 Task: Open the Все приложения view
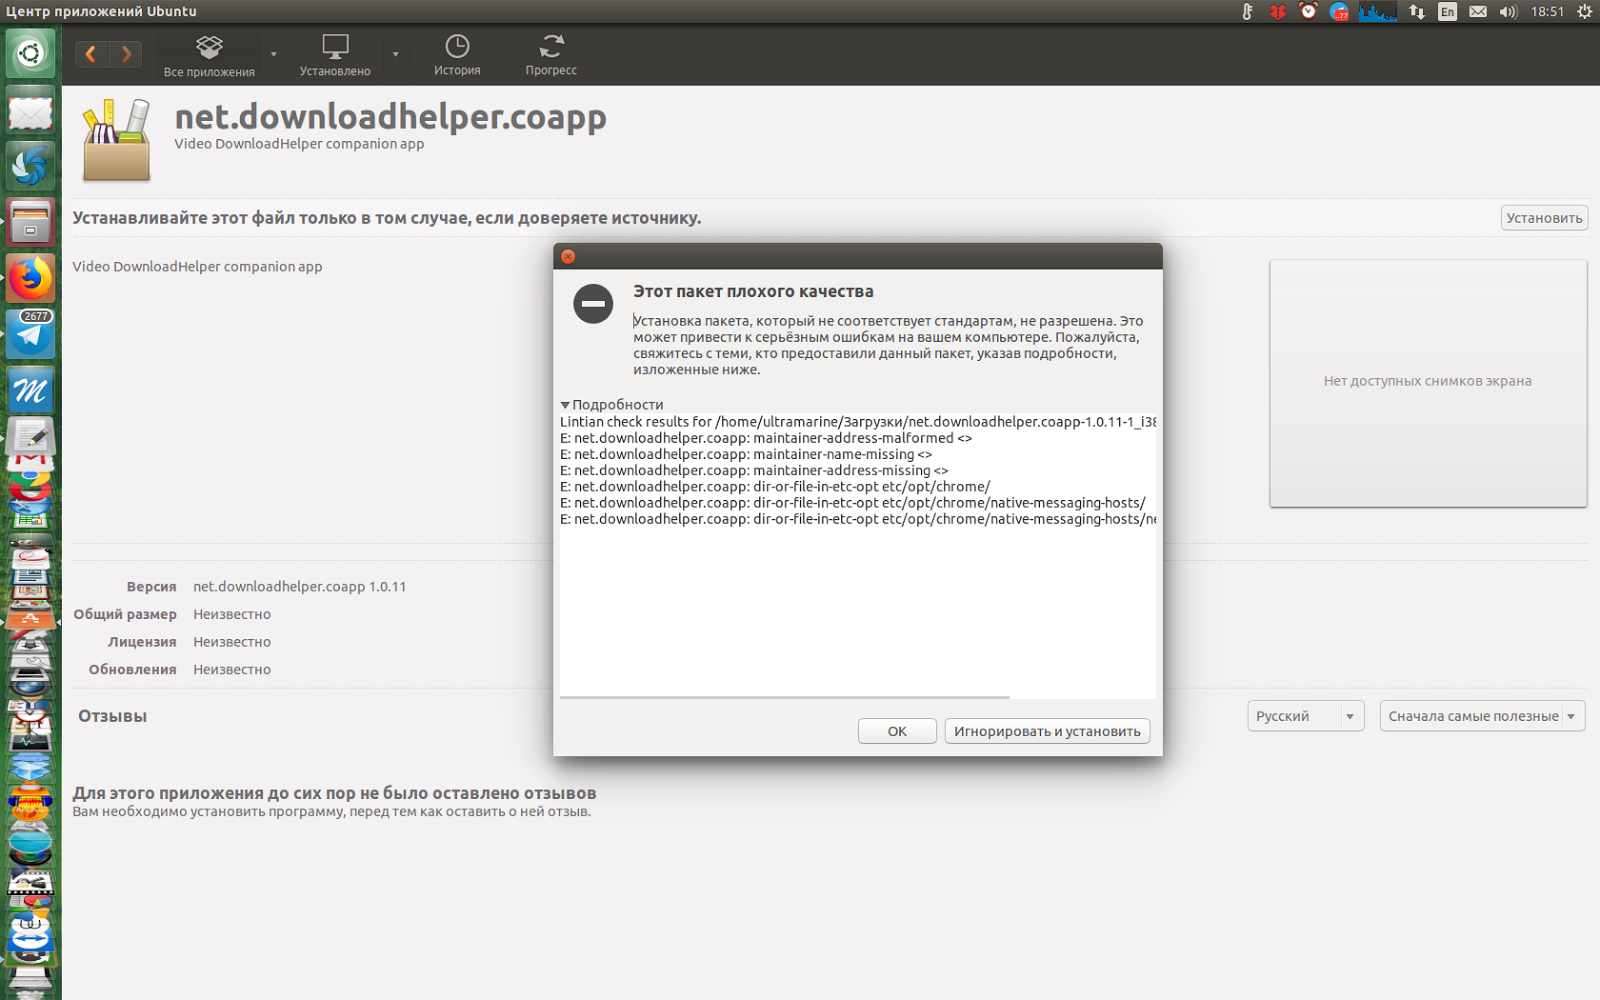[x=209, y=56]
